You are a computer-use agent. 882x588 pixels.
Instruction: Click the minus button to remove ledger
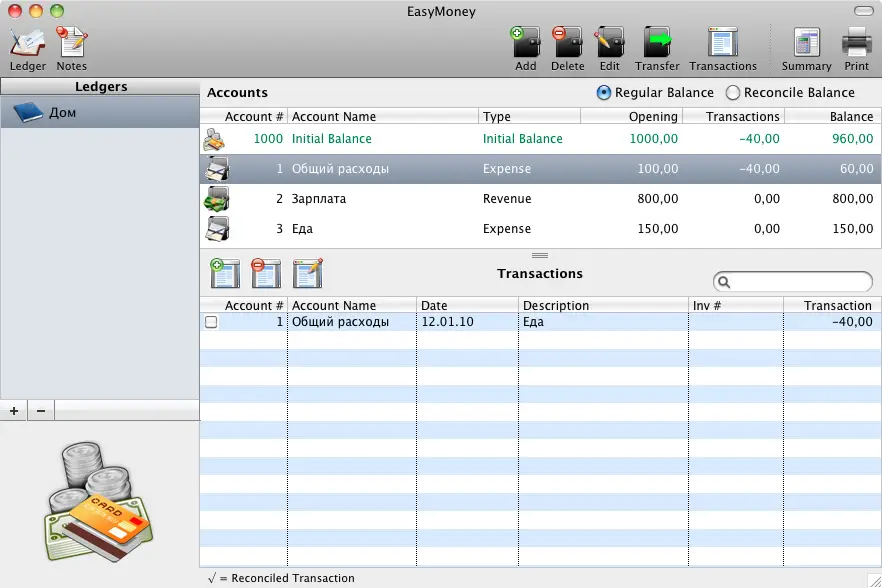[x=40, y=411]
